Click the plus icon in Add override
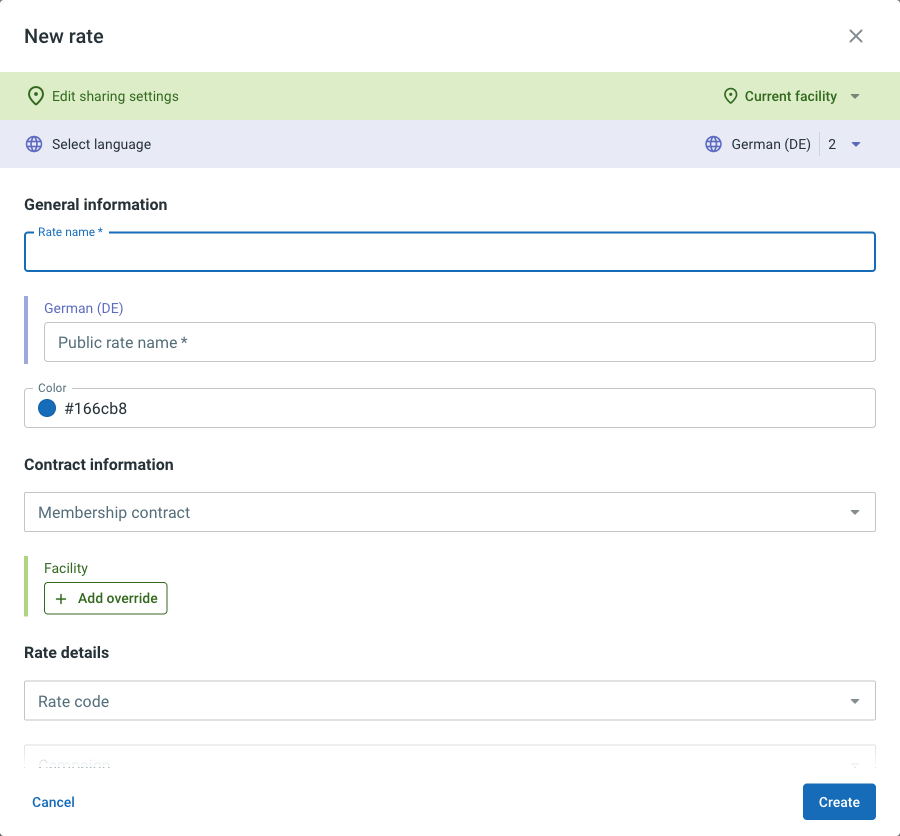Image resolution: width=900 pixels, height=836 pixels. pyautogui.click(x=61, y=599)
